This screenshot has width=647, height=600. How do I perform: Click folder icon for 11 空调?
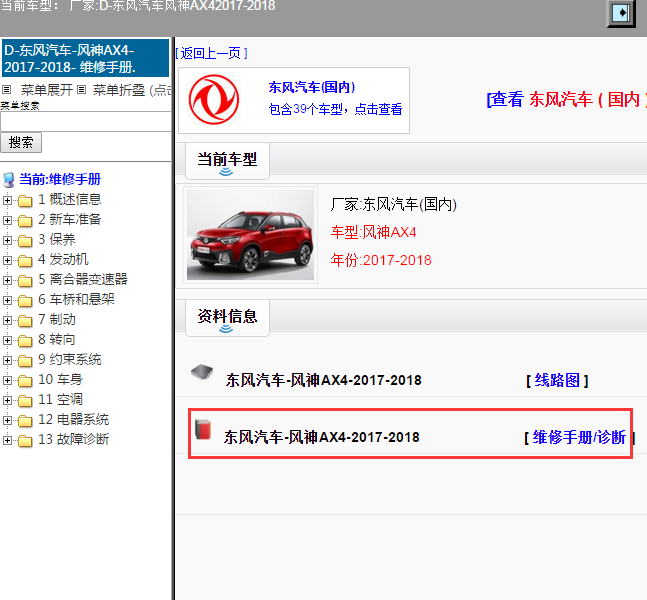[25, 401]
